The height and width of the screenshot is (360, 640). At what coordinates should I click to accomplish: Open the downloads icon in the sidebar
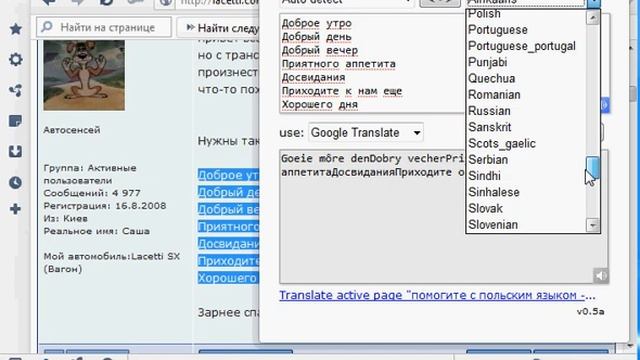coord(16,151)
